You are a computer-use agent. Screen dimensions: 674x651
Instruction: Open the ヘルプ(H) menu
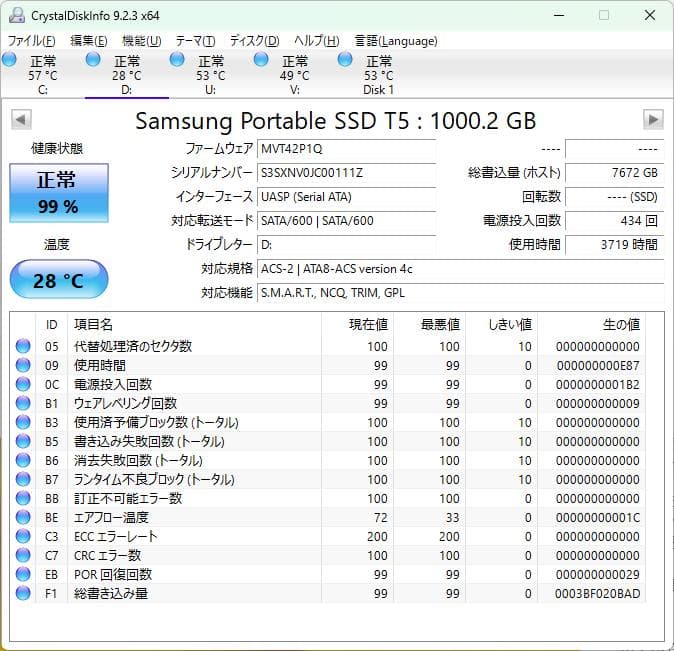[317, 41]
